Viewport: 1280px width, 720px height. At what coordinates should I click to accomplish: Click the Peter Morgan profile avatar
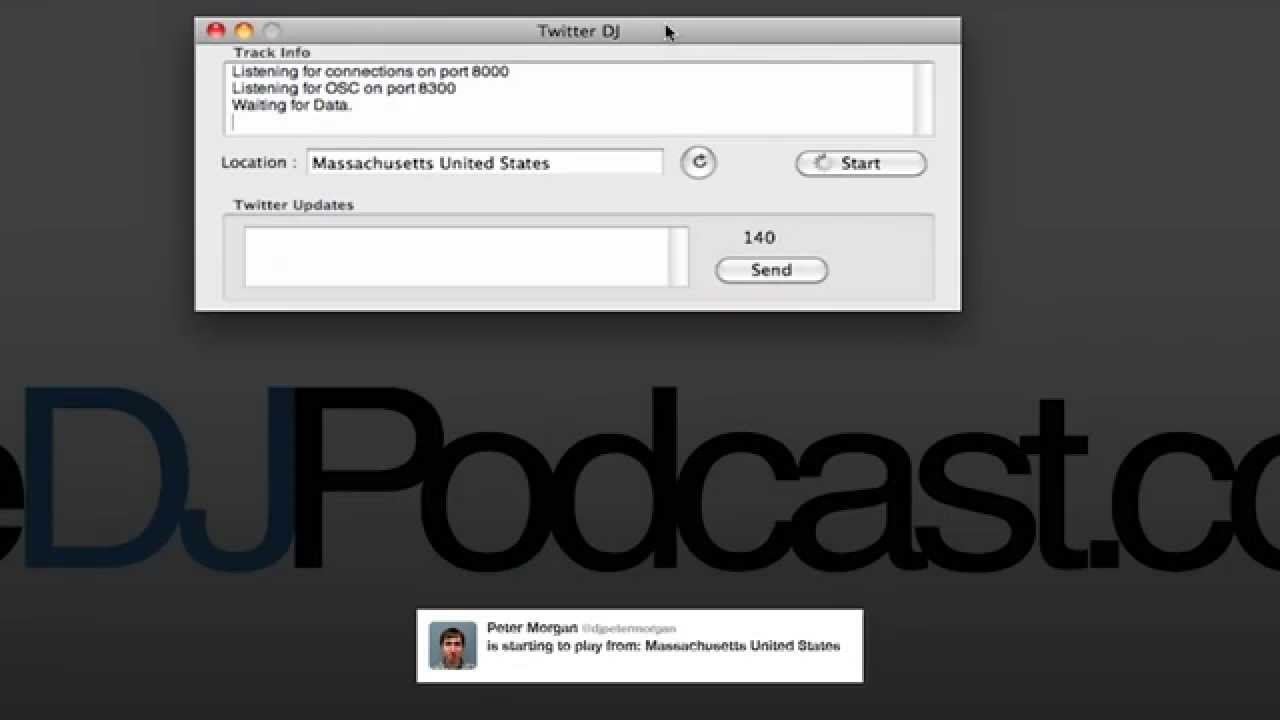(x=453, y=645)
